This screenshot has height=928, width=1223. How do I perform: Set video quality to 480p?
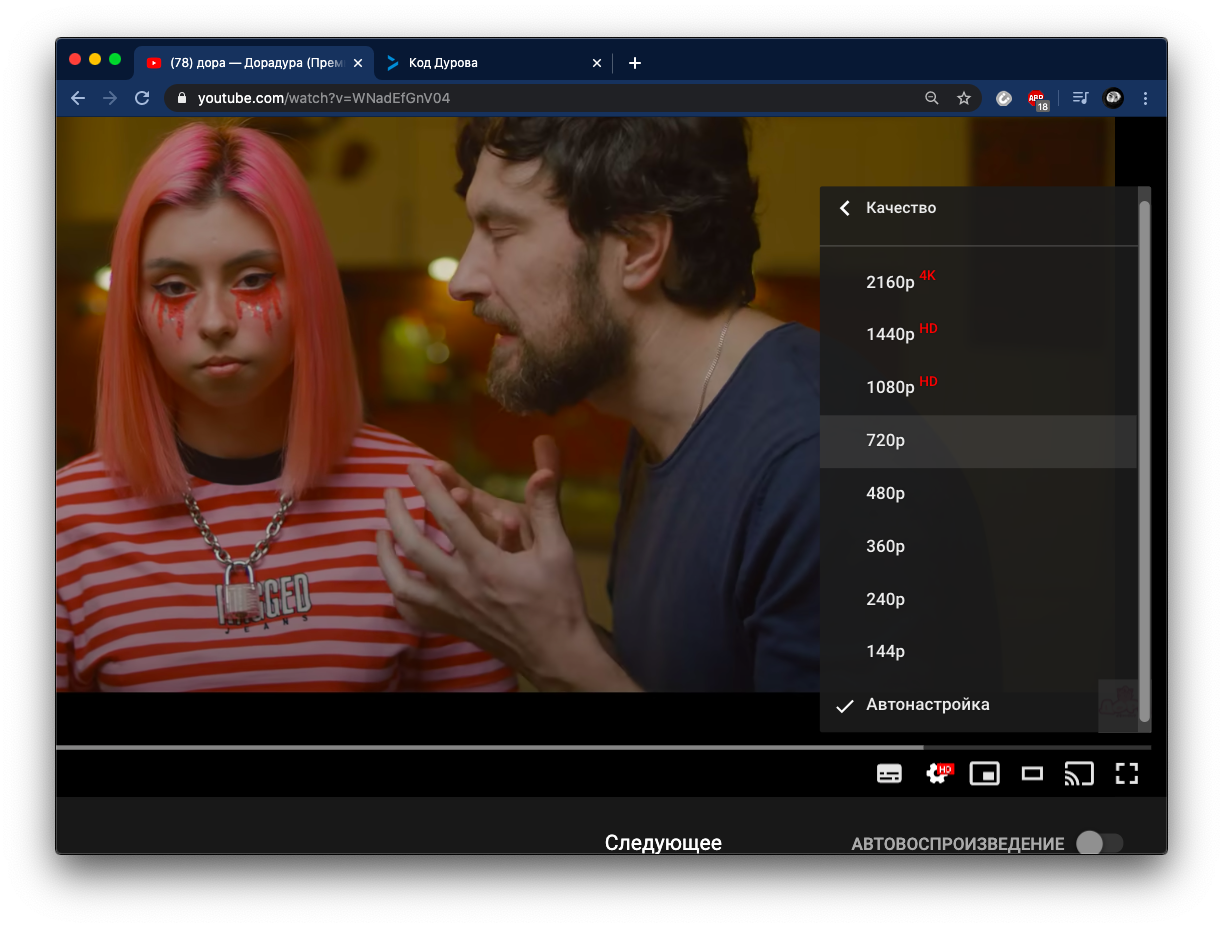click(x=978, y=494)
